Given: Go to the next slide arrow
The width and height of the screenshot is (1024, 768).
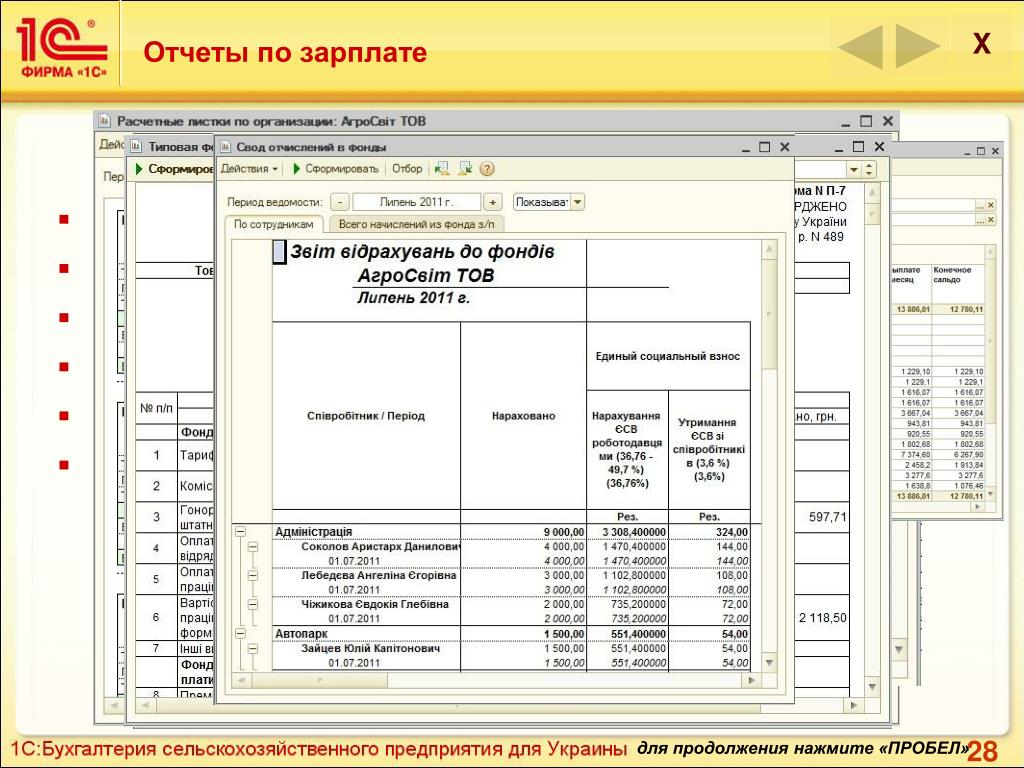Looking at the screenshot, I should [x=917, y=46].
